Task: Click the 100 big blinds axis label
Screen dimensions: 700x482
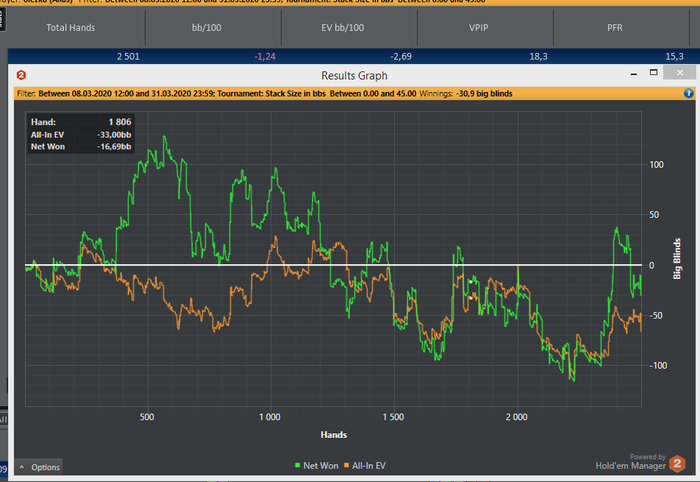Action: tap(656, 165)
